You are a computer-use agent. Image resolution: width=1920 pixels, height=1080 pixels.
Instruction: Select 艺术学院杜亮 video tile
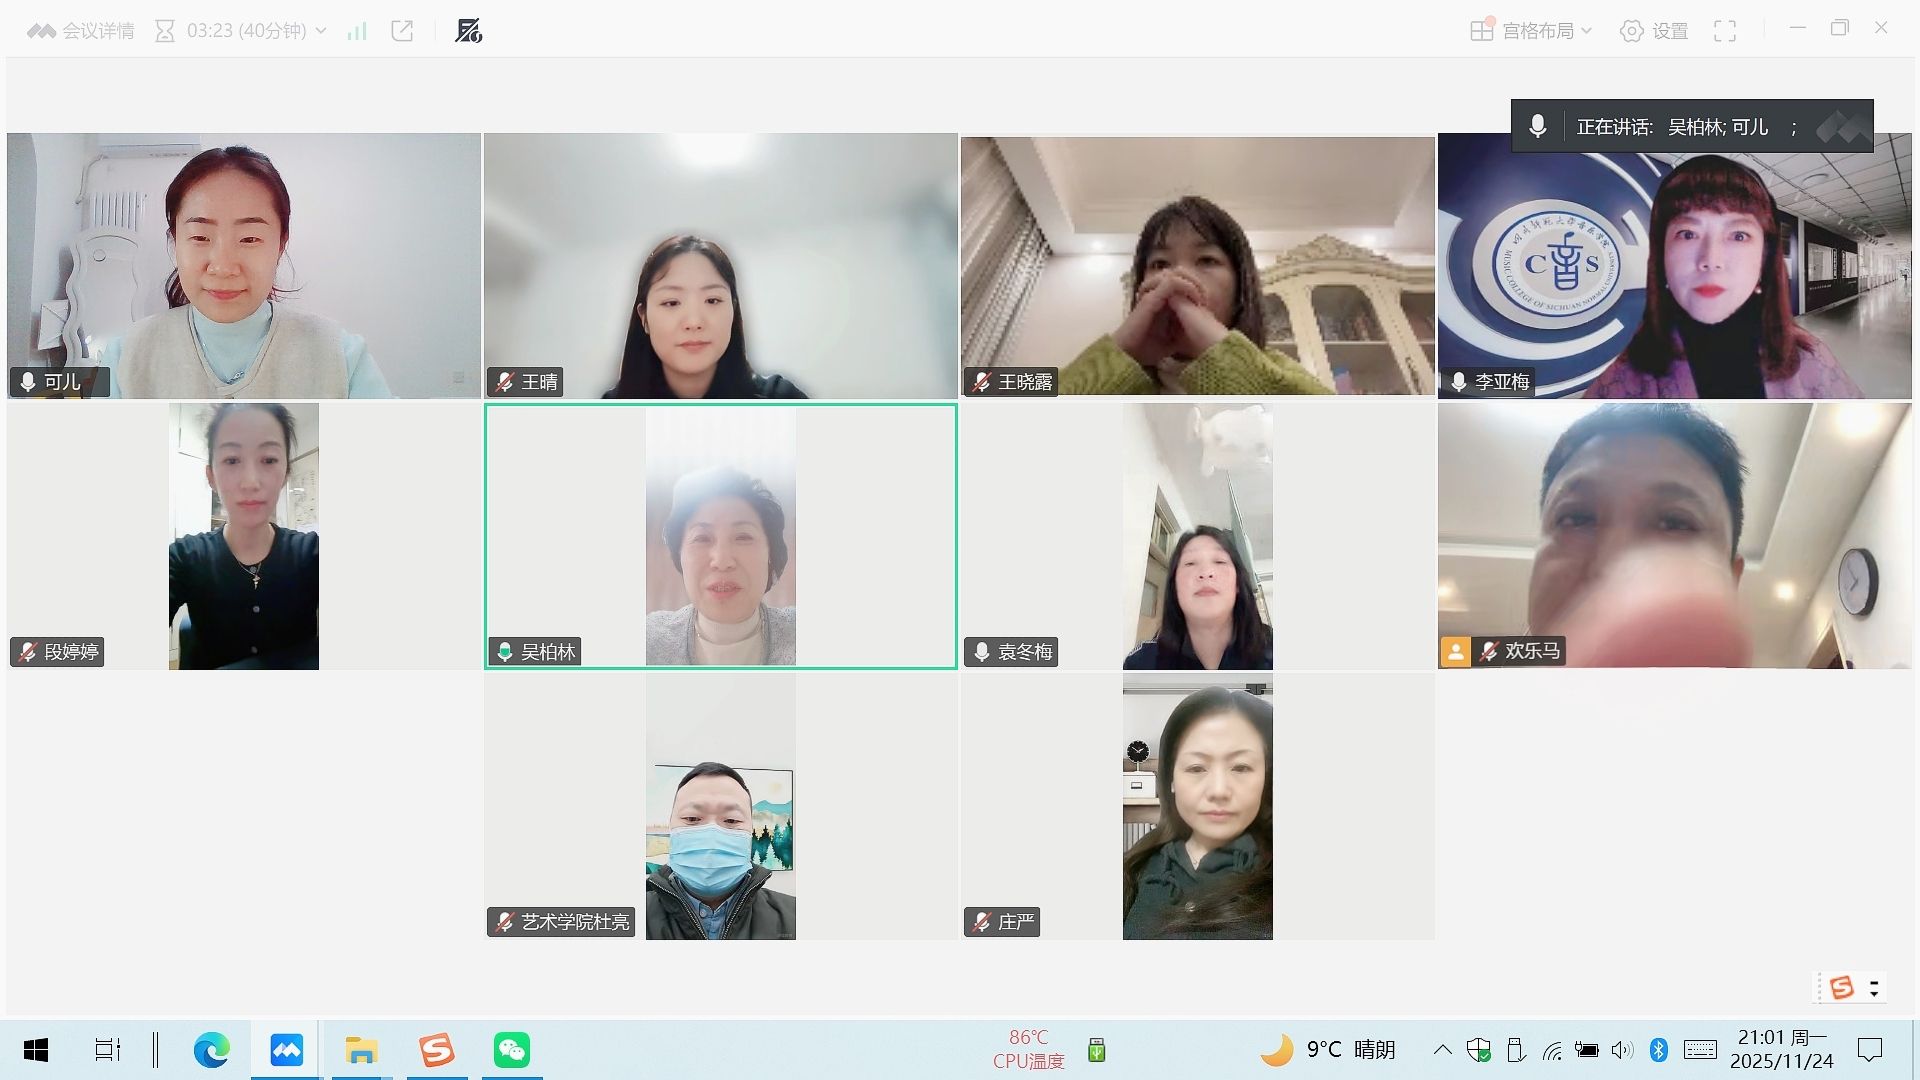coord(720,806)
